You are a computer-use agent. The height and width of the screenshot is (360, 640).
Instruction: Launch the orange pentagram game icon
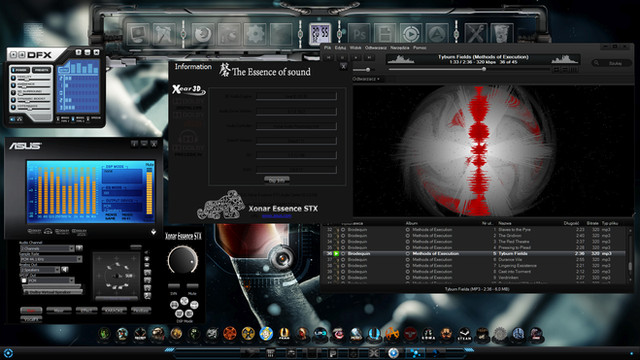click(230, 334)
